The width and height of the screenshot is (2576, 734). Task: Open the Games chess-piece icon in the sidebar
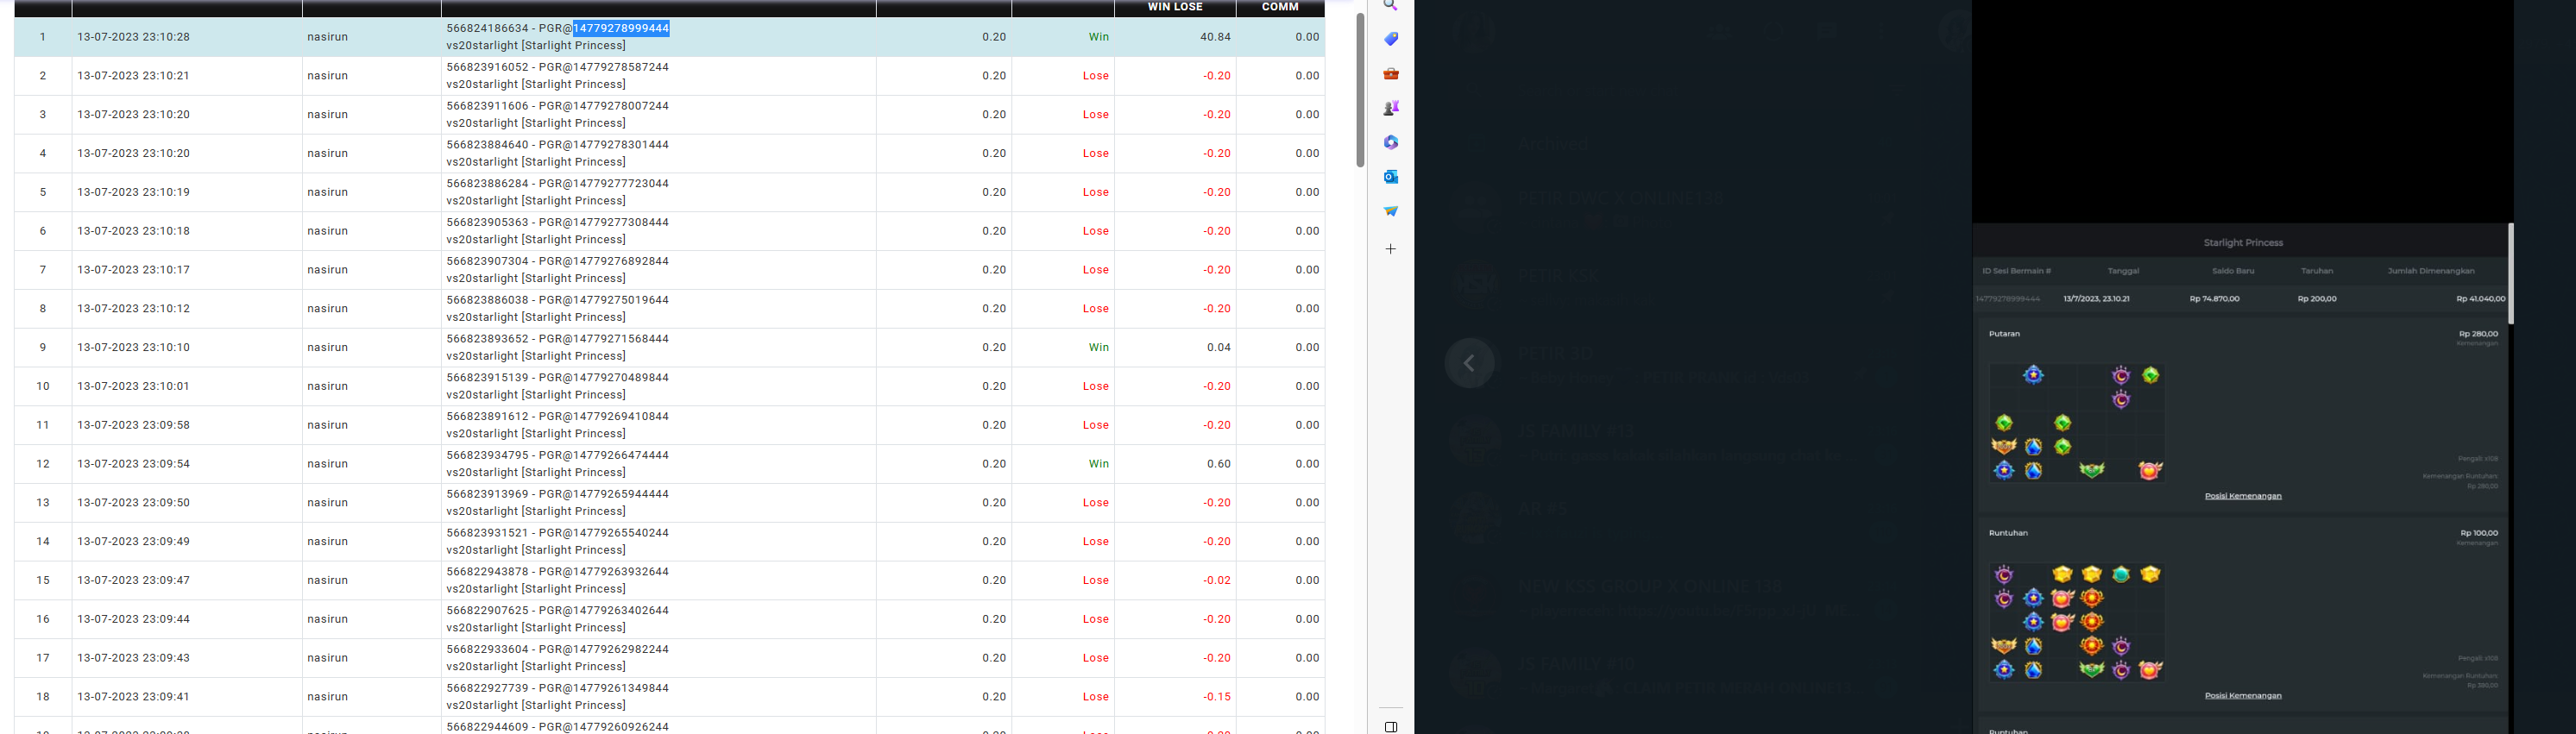point(1390,108)
